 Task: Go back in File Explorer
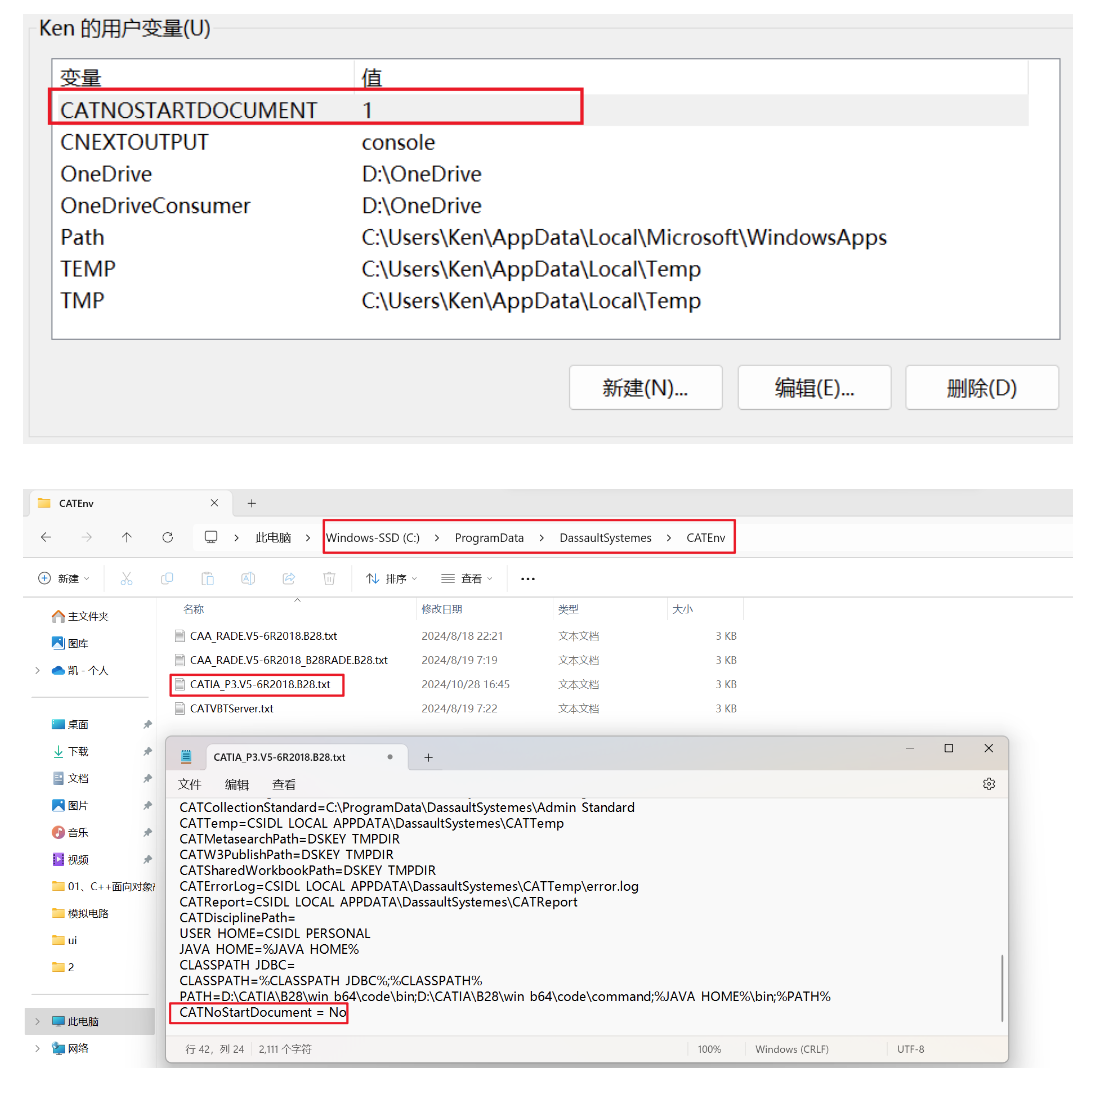coord(46,537)
